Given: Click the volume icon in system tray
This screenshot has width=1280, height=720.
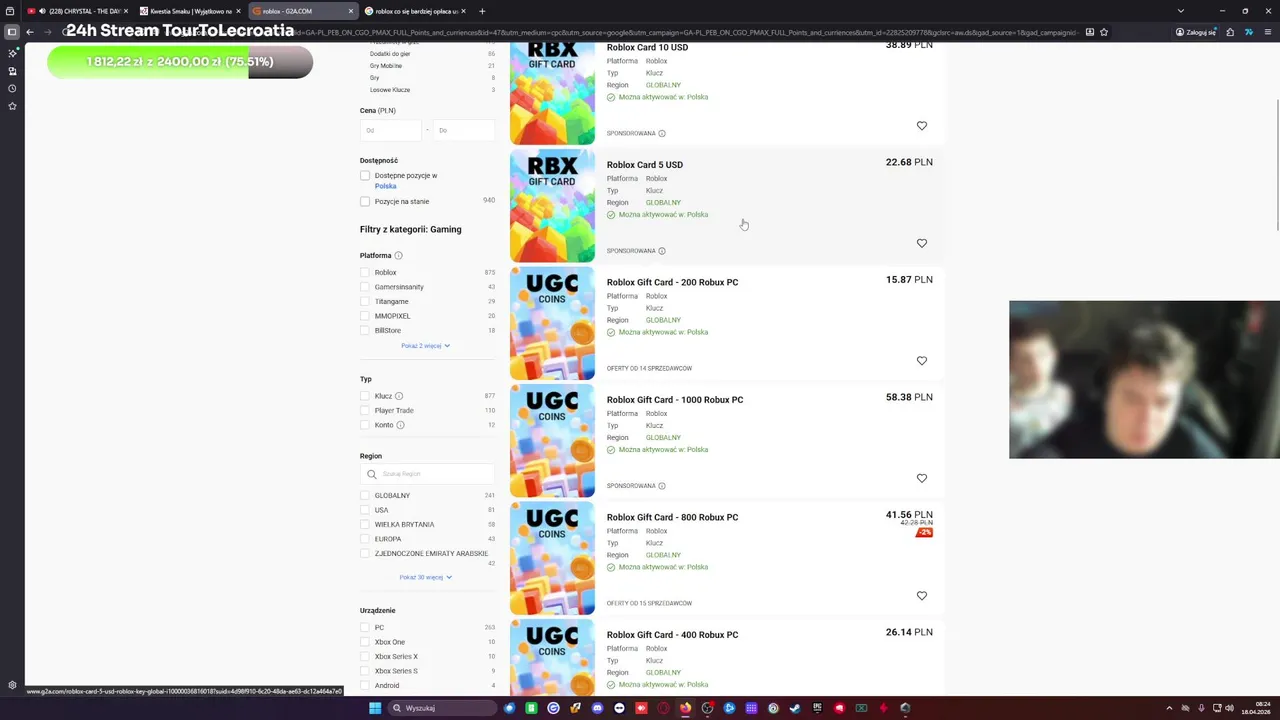Looking at the screenshot, I should point(1229,708).
